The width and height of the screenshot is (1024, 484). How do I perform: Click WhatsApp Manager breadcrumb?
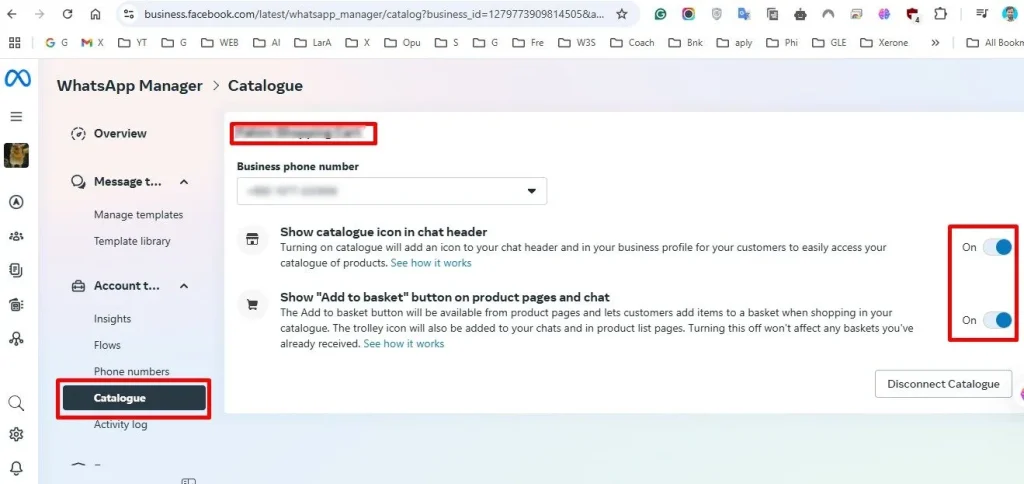(129, 86)
